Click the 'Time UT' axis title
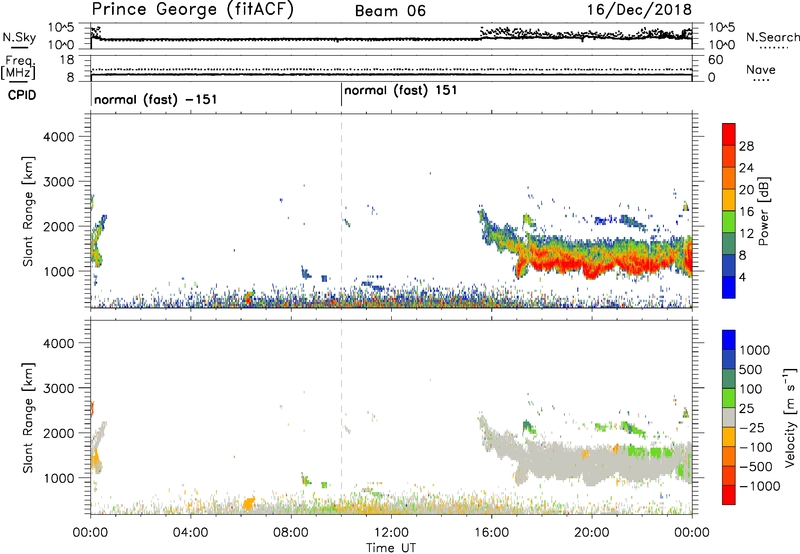This screenshot has height=554, width=800. tap(391, 547)
